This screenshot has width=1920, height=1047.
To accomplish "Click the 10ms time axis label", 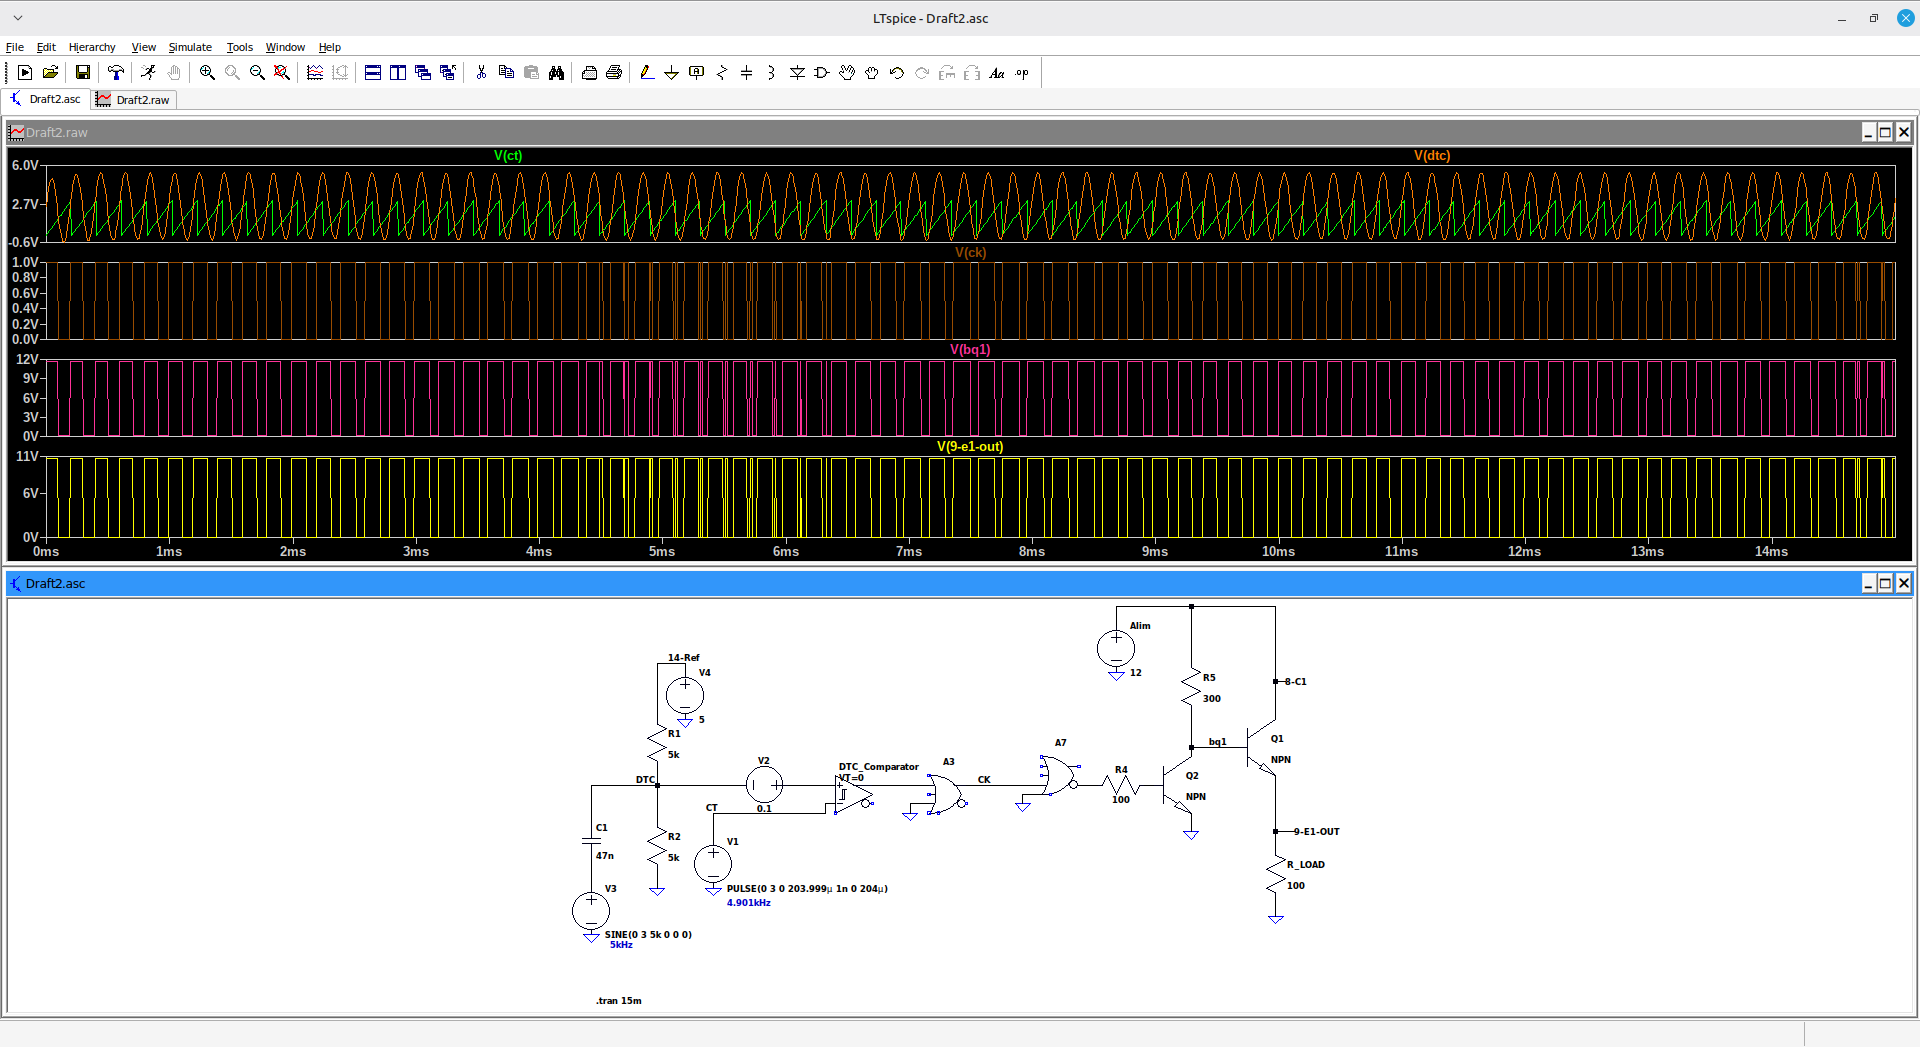I will (1278, 551).
